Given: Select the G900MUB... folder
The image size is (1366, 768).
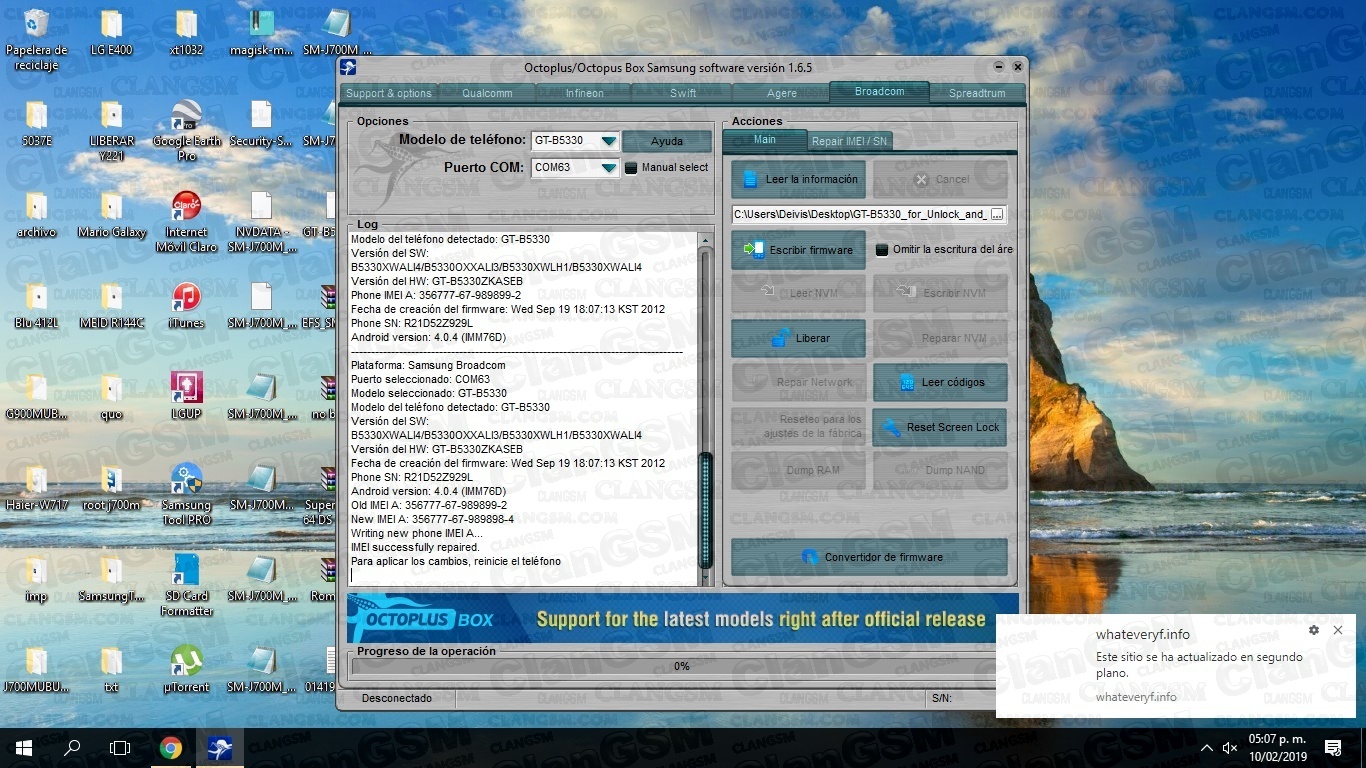Looking at the screenshot, I should pyautogui.click(x=36, y=396).
